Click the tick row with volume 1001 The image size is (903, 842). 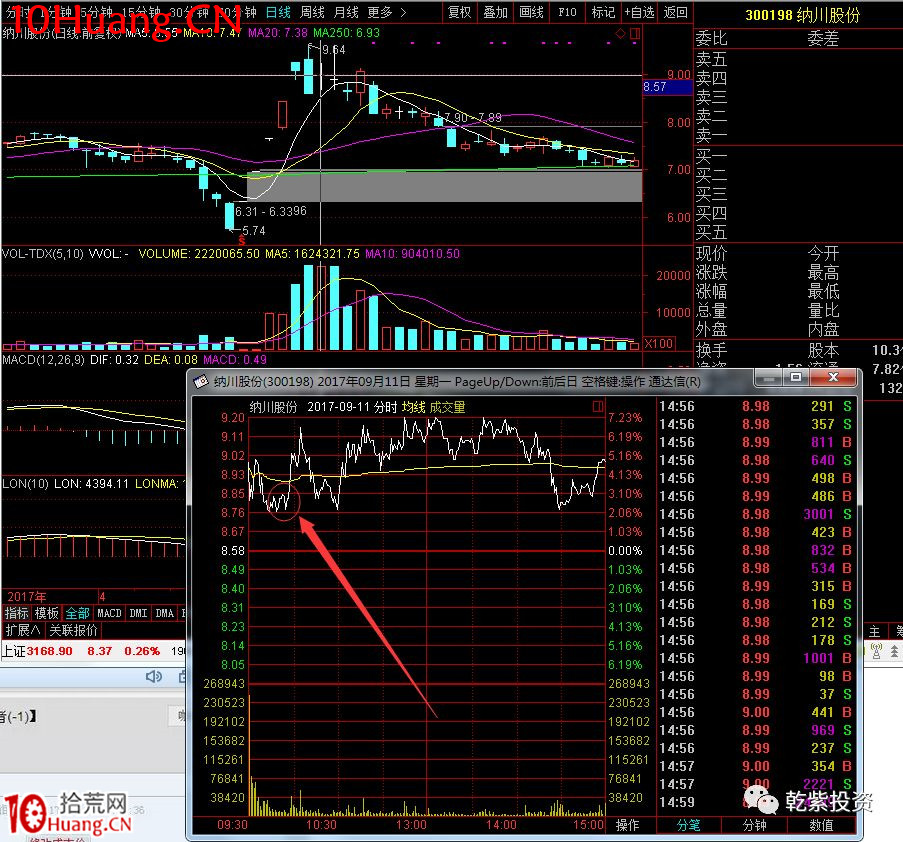(756, 658)
